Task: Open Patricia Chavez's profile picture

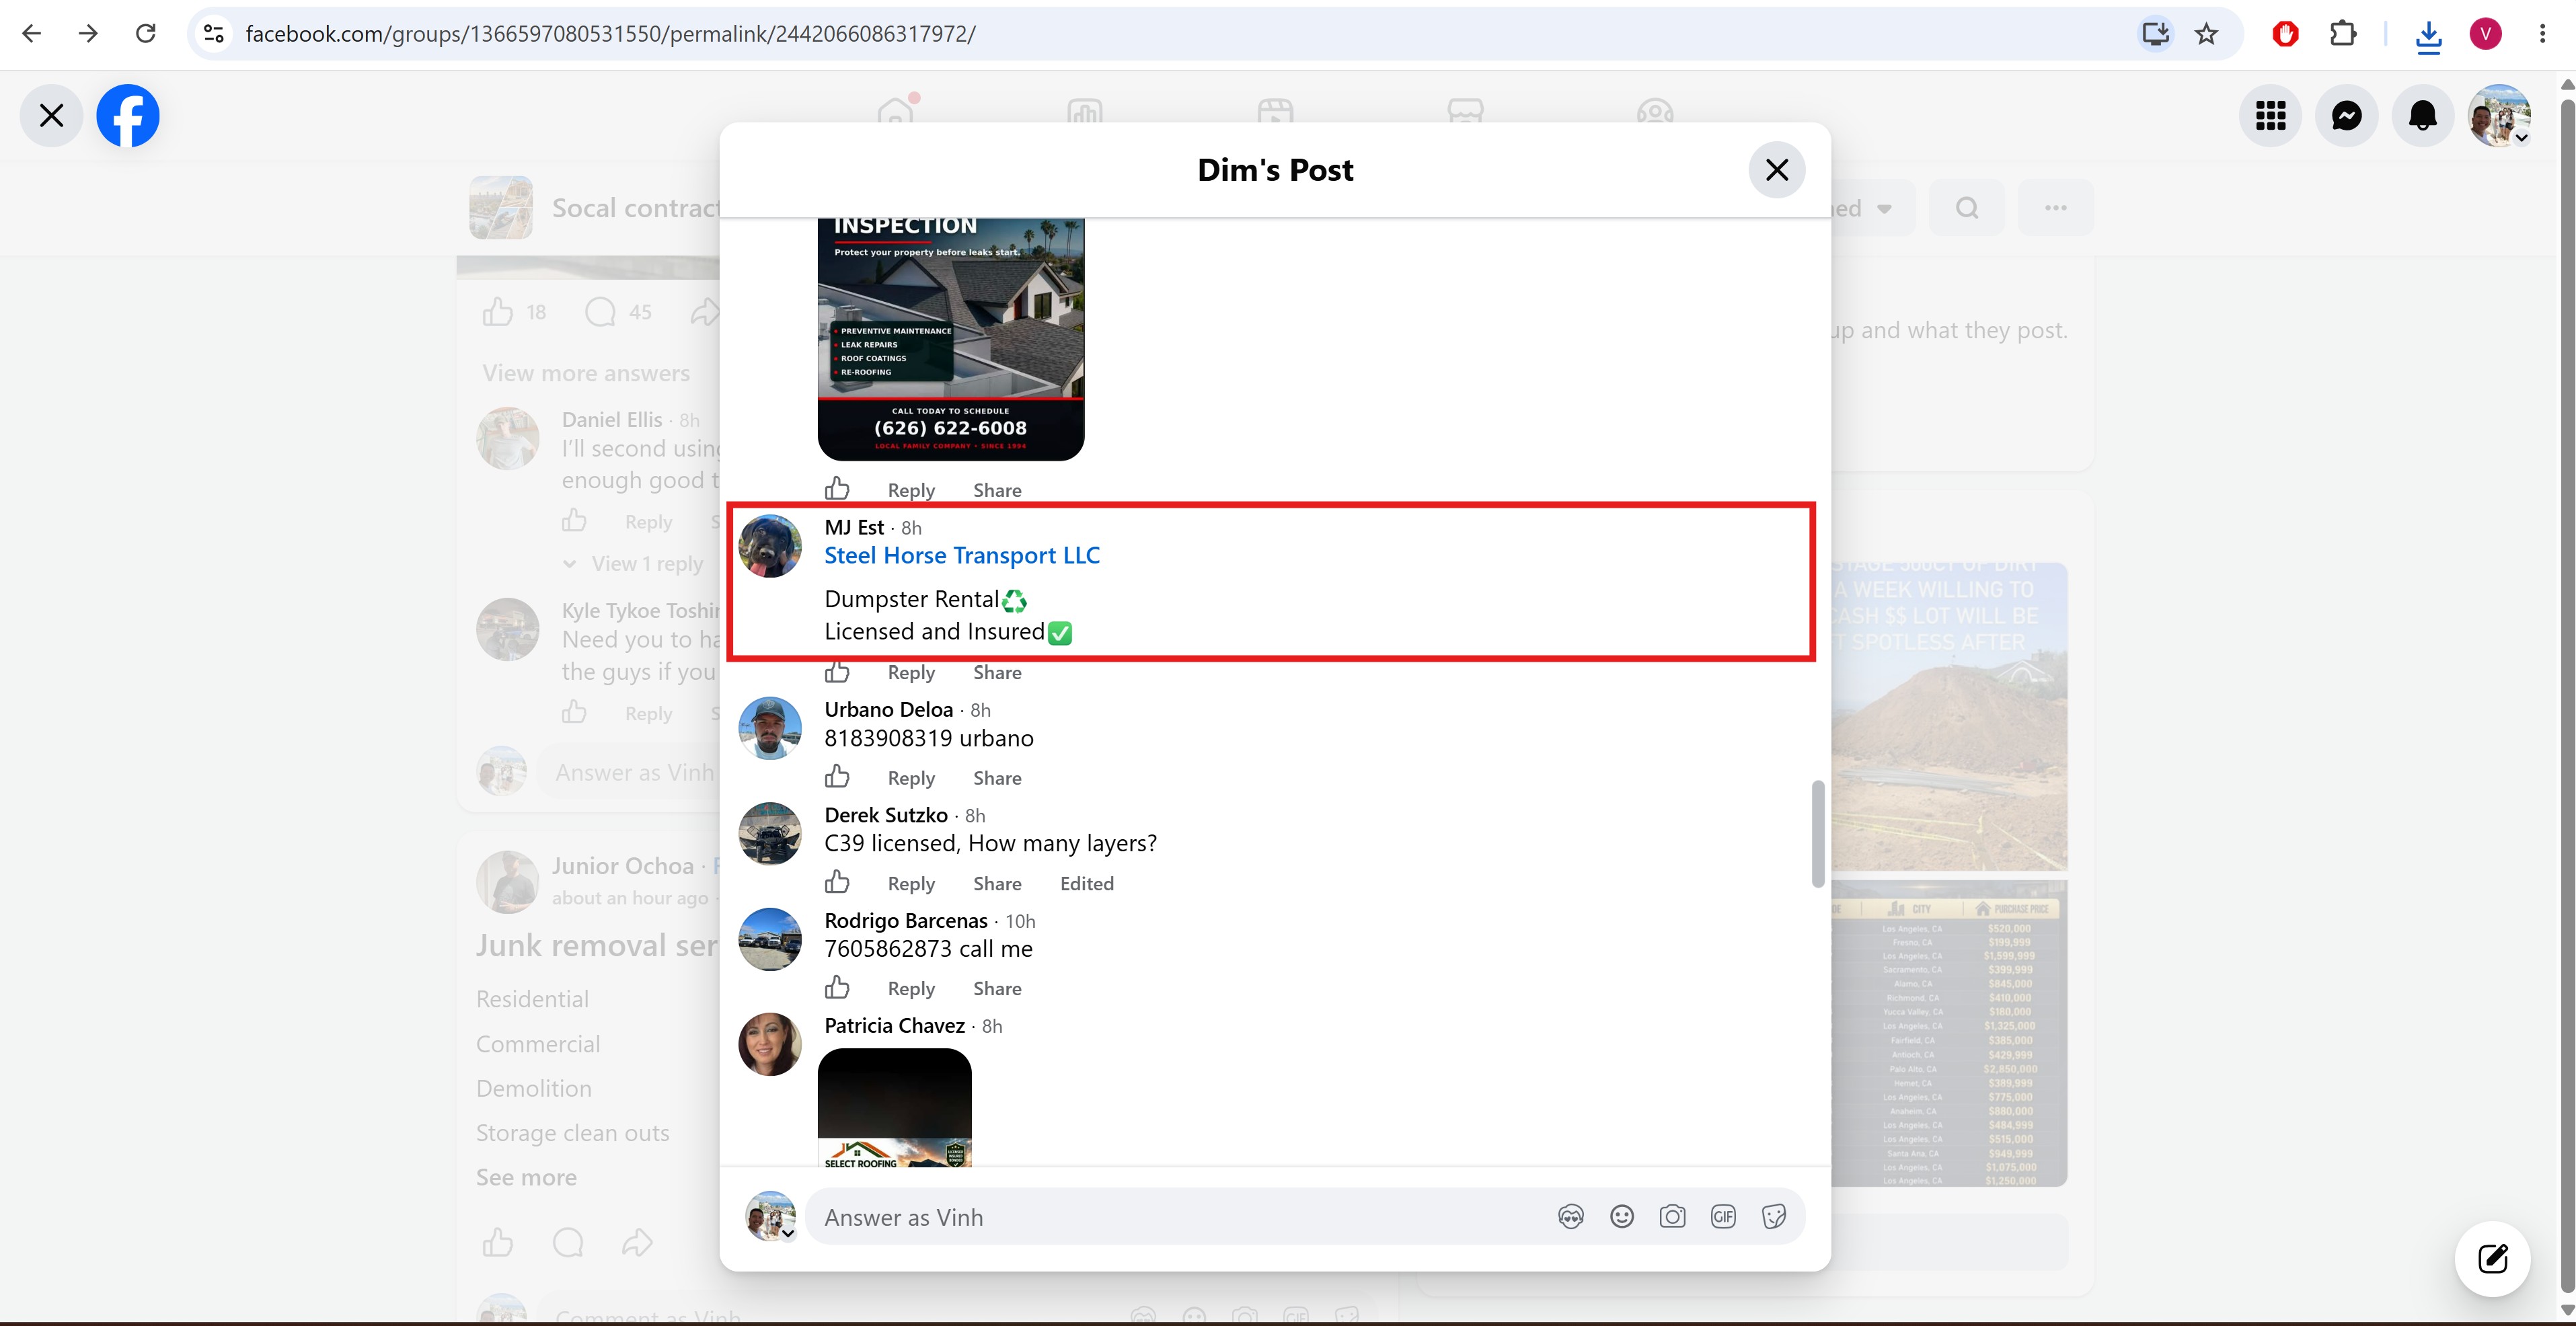Action: [x=770, y=1044]
